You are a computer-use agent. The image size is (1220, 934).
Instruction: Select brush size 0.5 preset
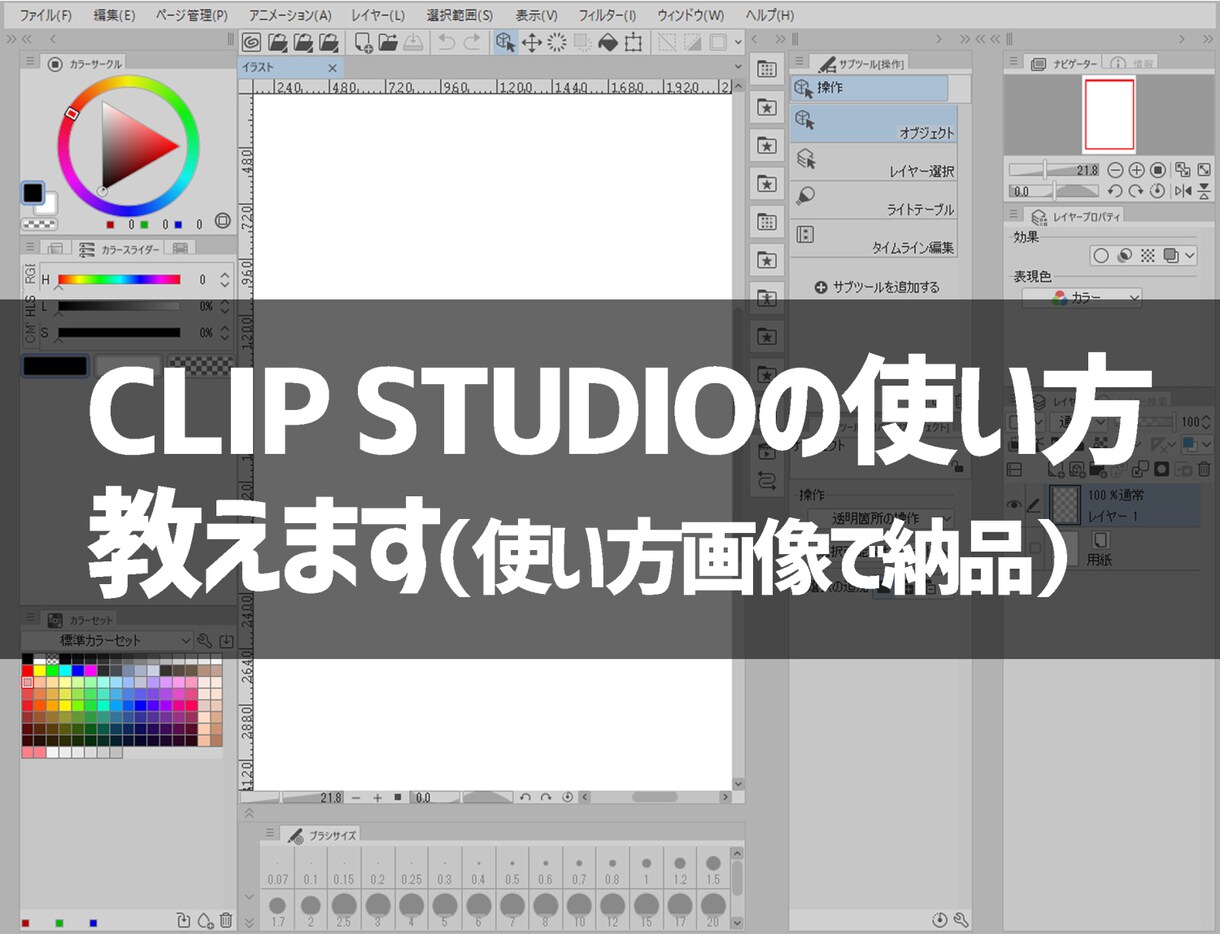[x=512, y=868]
